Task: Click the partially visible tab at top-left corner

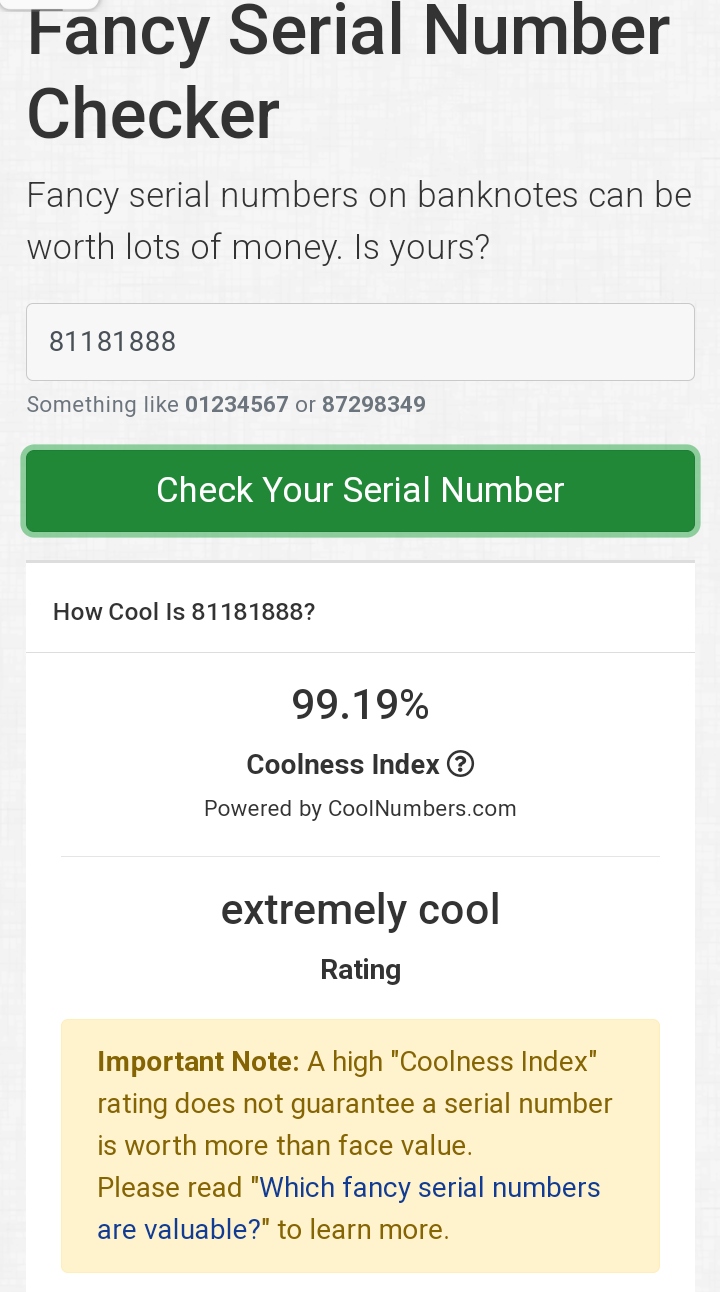Action: 50,4
